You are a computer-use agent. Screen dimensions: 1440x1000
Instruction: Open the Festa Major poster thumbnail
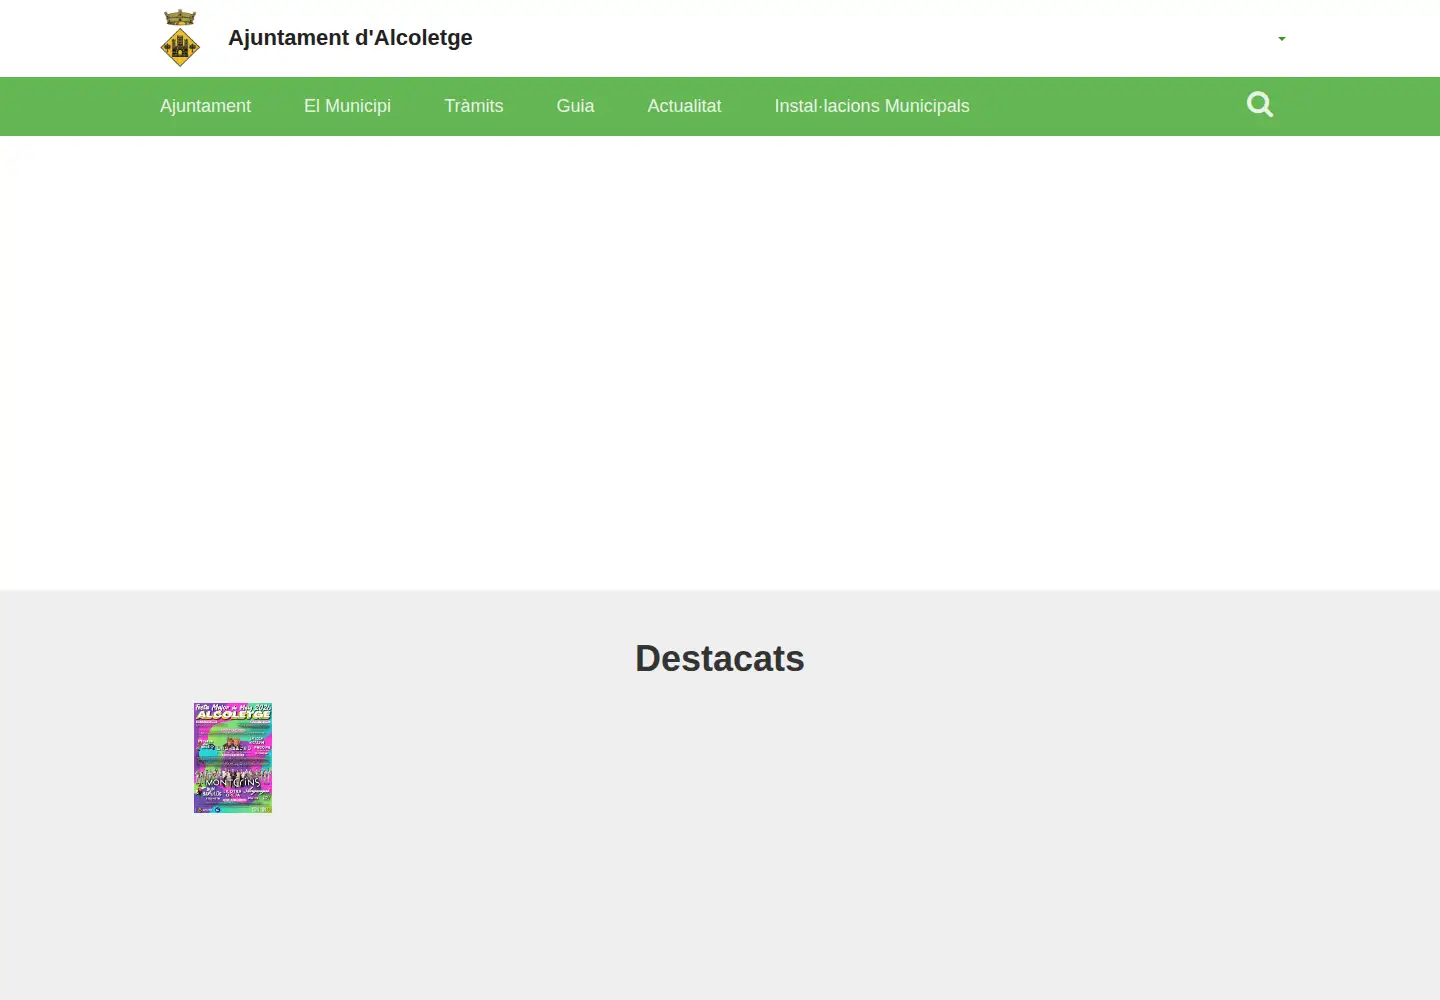pos(233,758)
